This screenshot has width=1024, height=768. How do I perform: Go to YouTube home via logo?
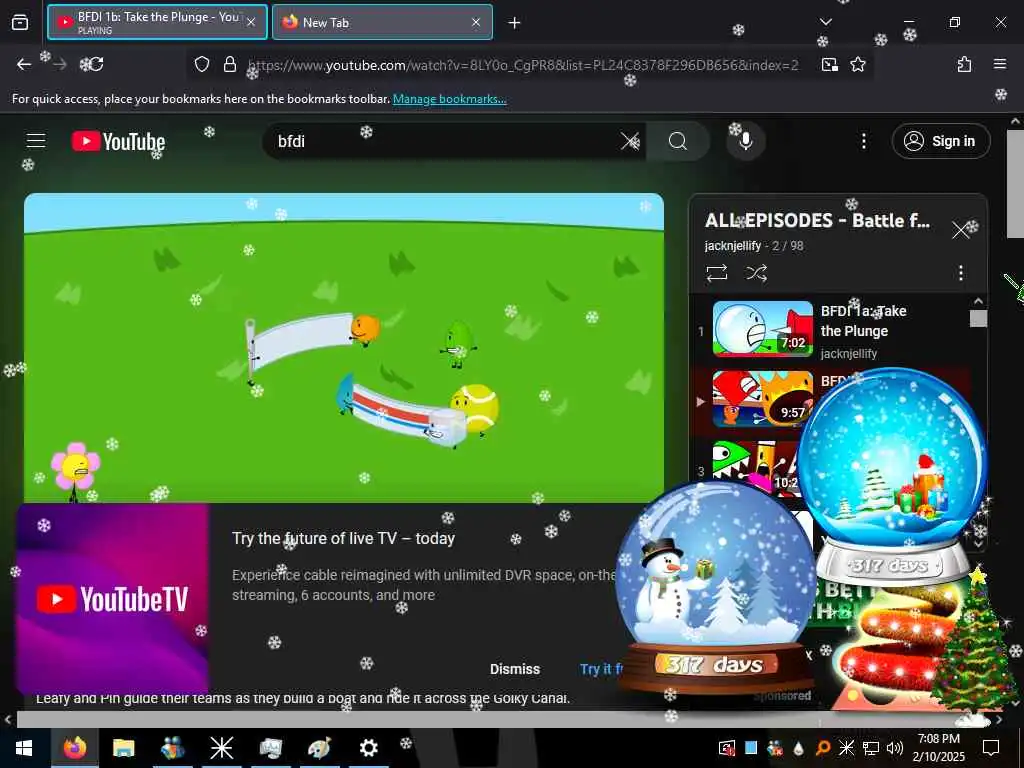click(118, 141)
